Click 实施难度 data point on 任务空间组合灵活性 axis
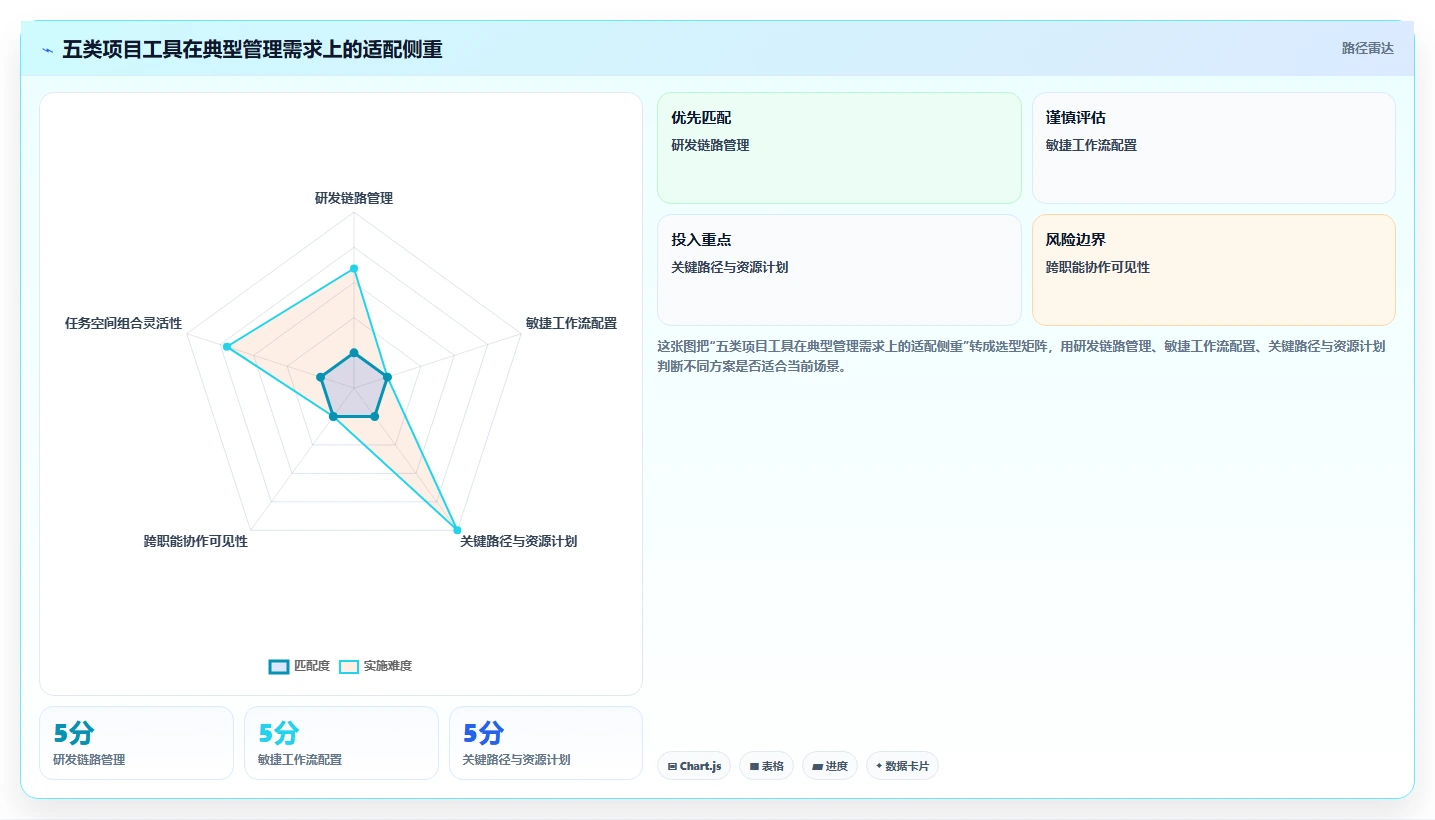This screenshot has width=1435, height=820. 227,347
